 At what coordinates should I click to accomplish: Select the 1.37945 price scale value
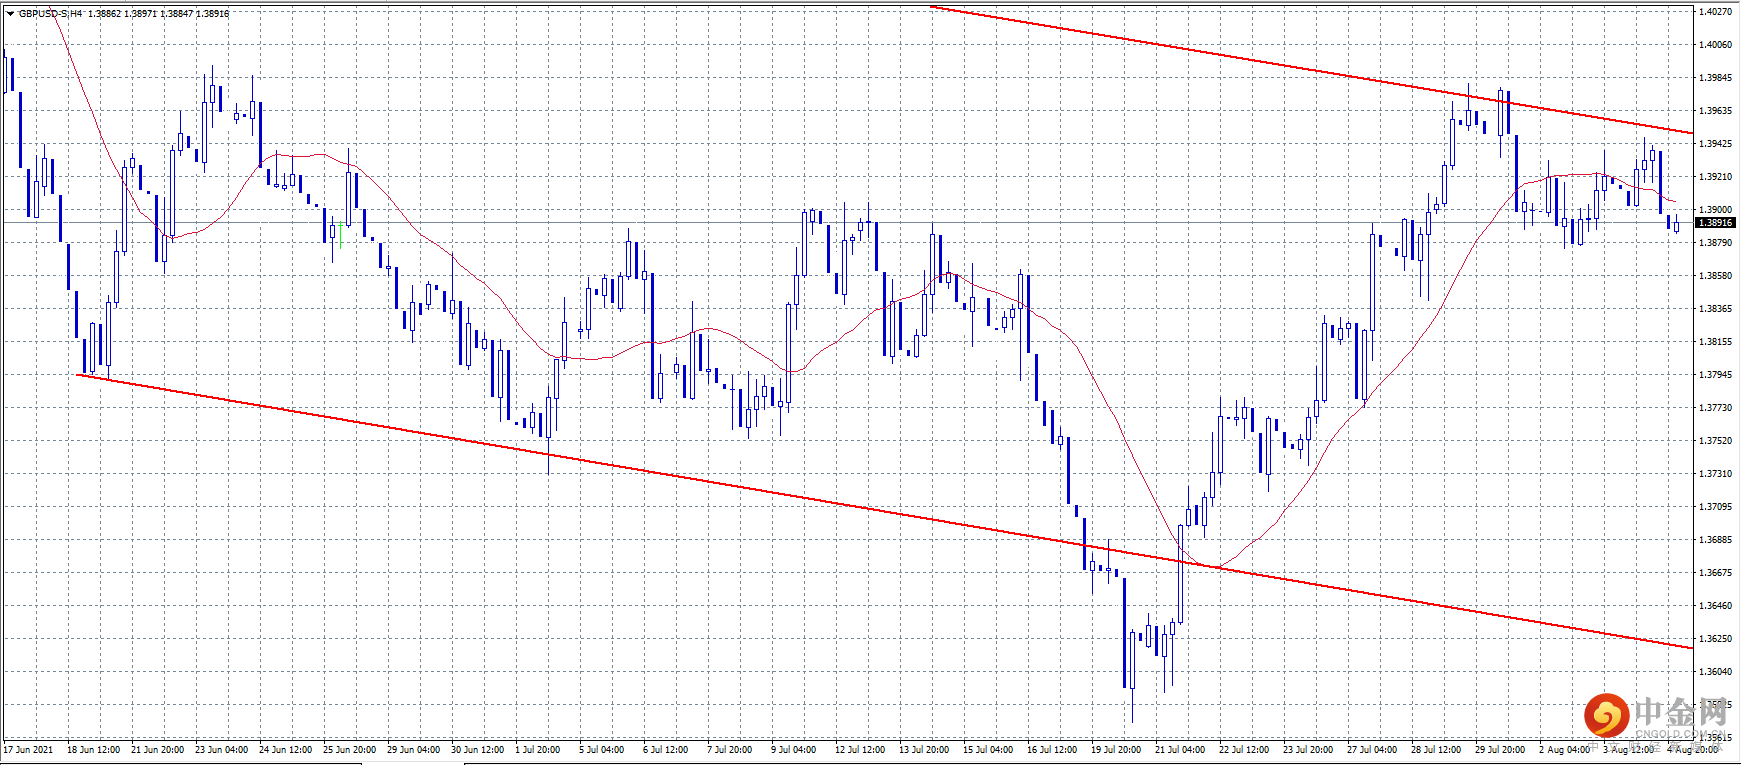(x=1715, y=375)
